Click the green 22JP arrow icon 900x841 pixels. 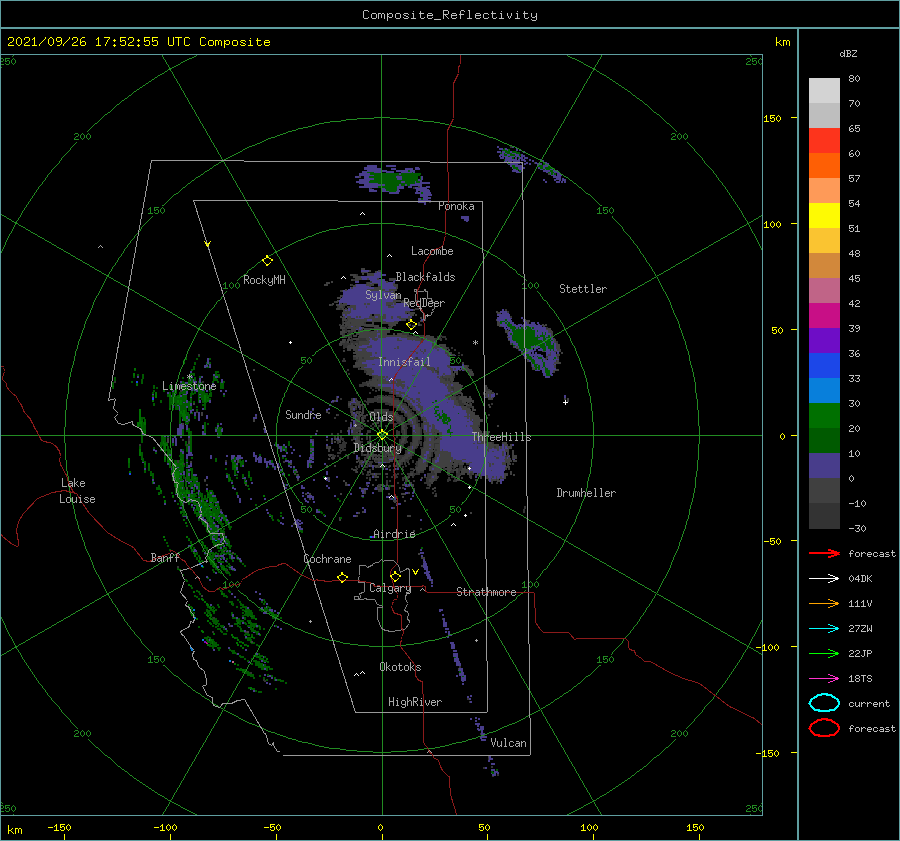824,653
